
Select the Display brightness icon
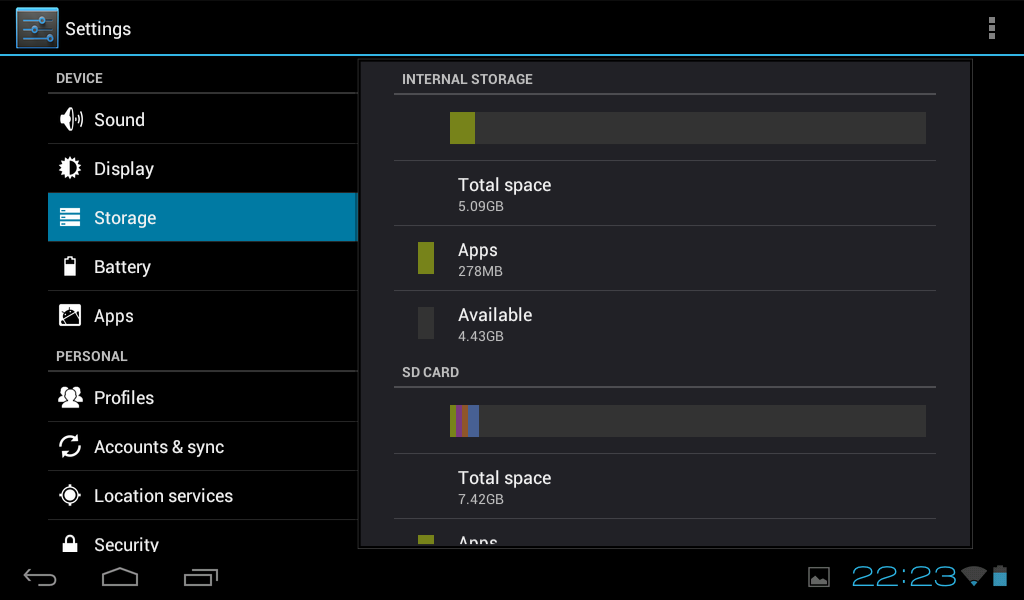pyautogui.click(x=71, y=168)
